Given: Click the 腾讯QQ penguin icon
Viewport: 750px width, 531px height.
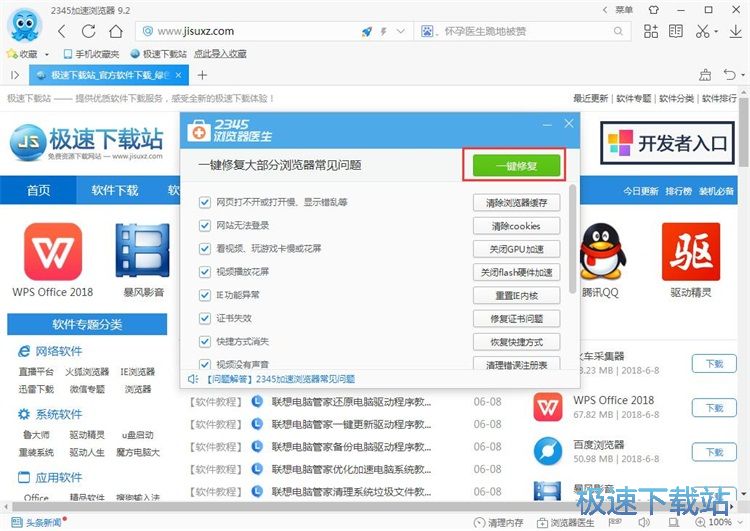Looking at the screenshot, I should coord(602,251).
